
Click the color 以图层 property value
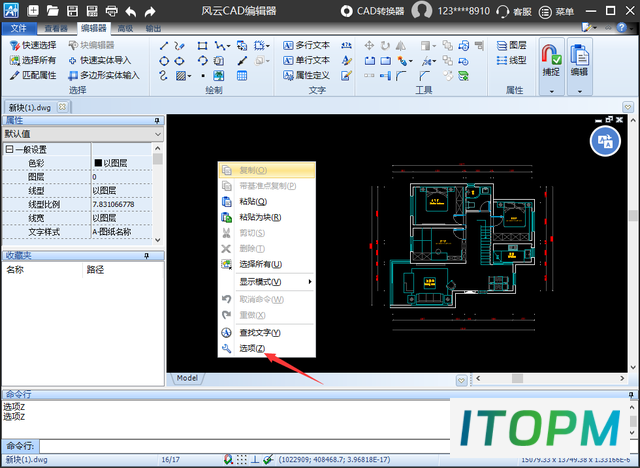(x=122, y=163)
